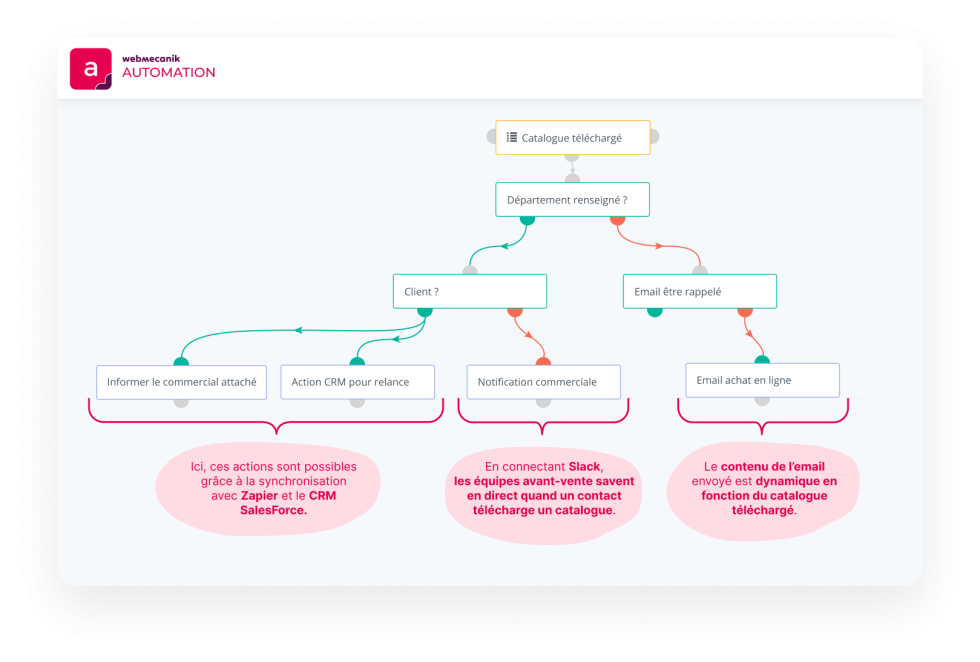Toggle the green input dot on Informer le commercial attaché
The image size is (980, 662).
point(181,362)
